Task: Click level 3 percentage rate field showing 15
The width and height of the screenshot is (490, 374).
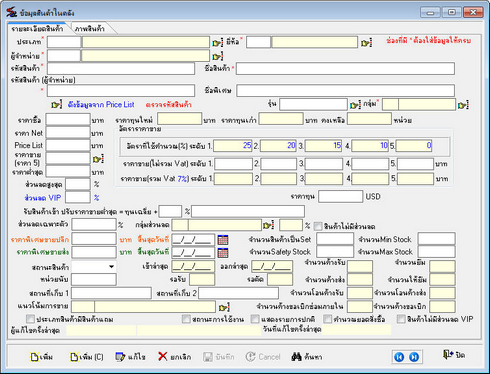Action: (324, 146)
